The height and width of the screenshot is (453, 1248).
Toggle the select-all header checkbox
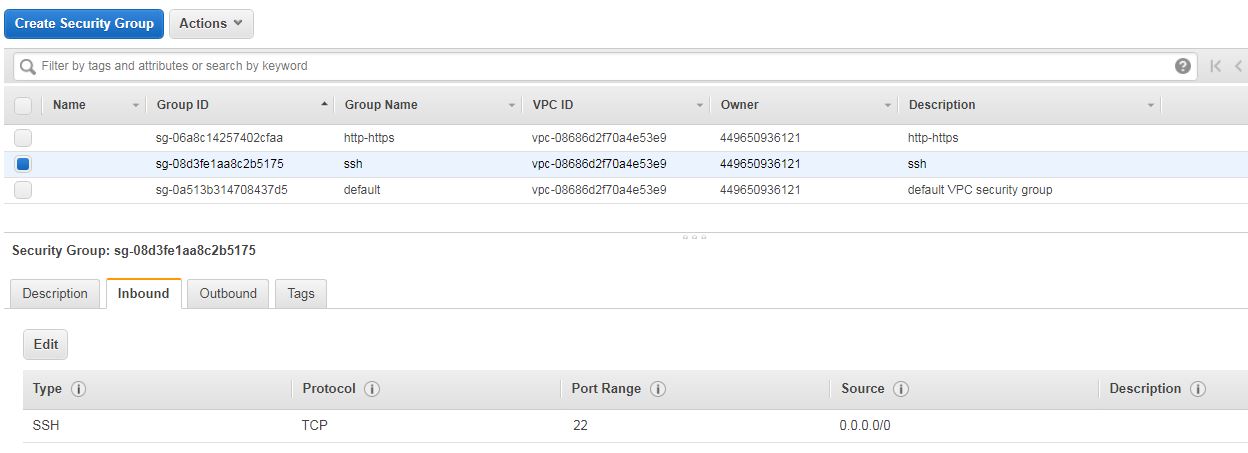(23, 105)
